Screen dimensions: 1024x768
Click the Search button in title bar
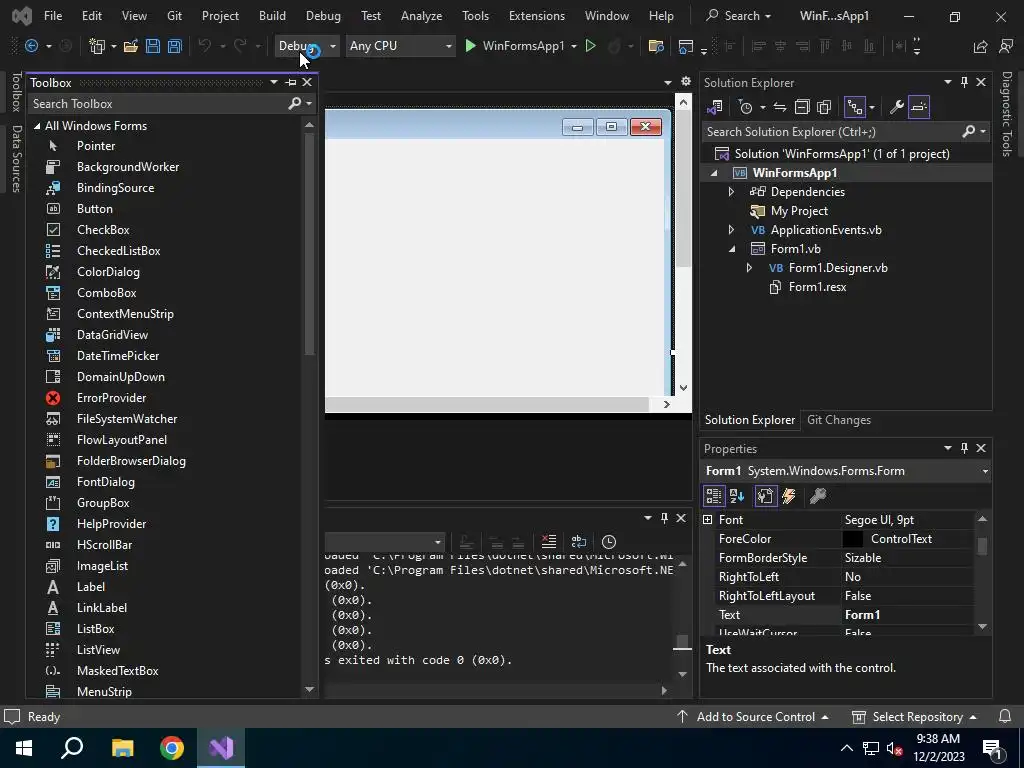[739, 16]
